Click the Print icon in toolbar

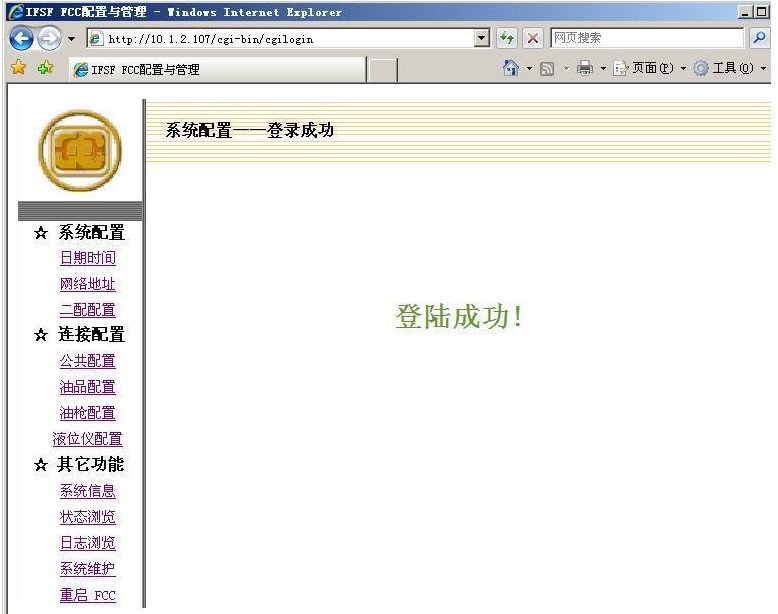point(585,68)
